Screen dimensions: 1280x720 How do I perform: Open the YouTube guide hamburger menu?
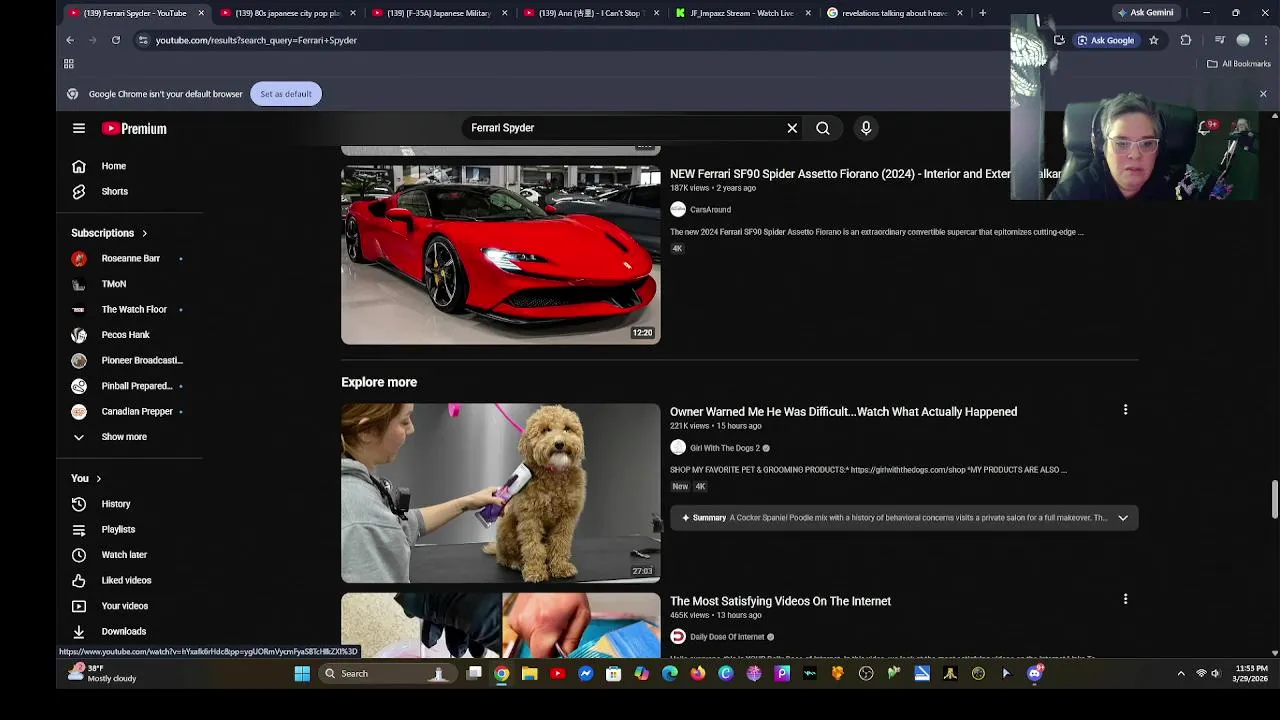[x=79, y=128]
